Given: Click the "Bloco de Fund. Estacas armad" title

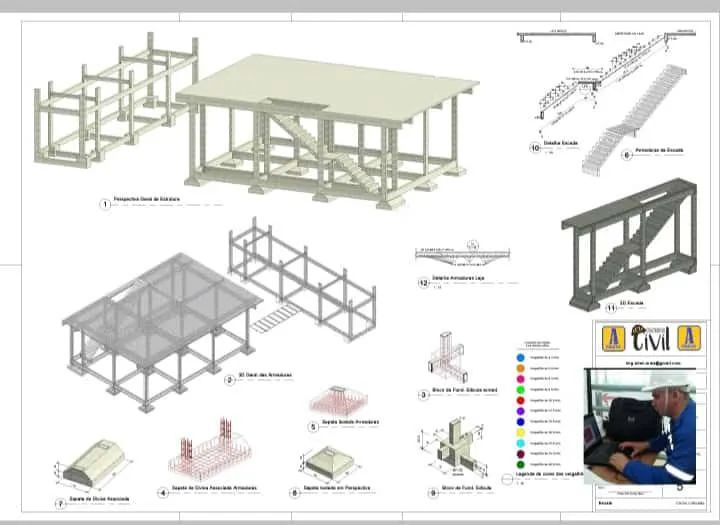Looking at the screenshot, I should click(465, 390).
